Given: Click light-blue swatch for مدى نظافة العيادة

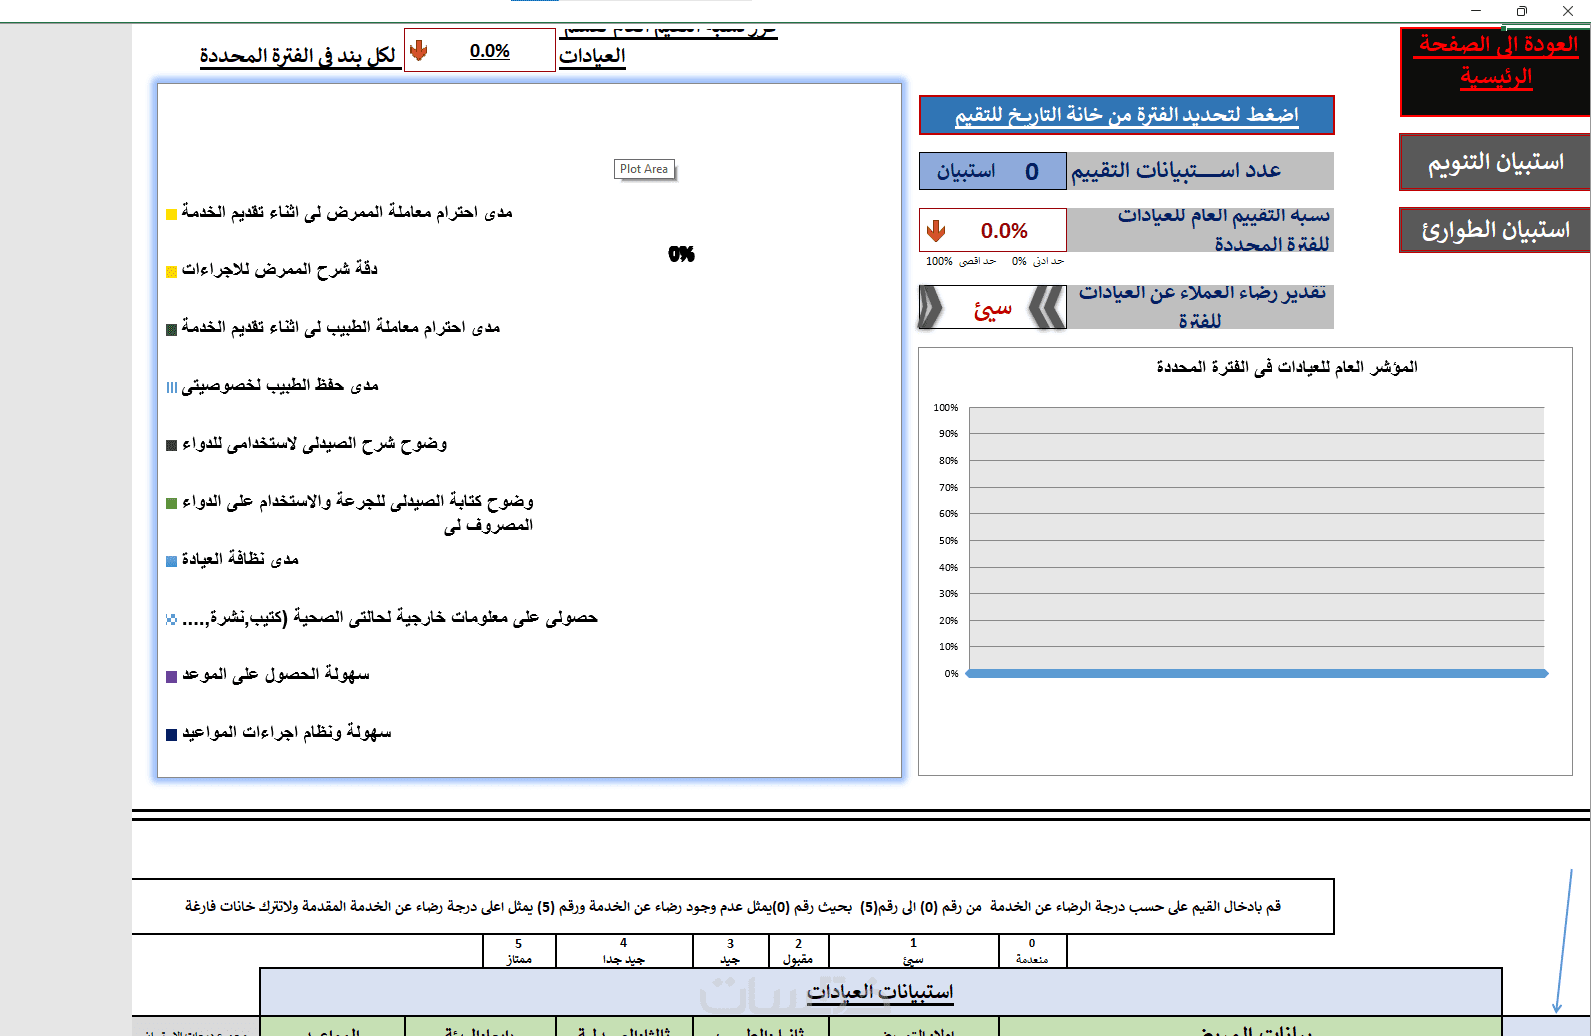Looking at the screenshot, I should coord(171,561).
